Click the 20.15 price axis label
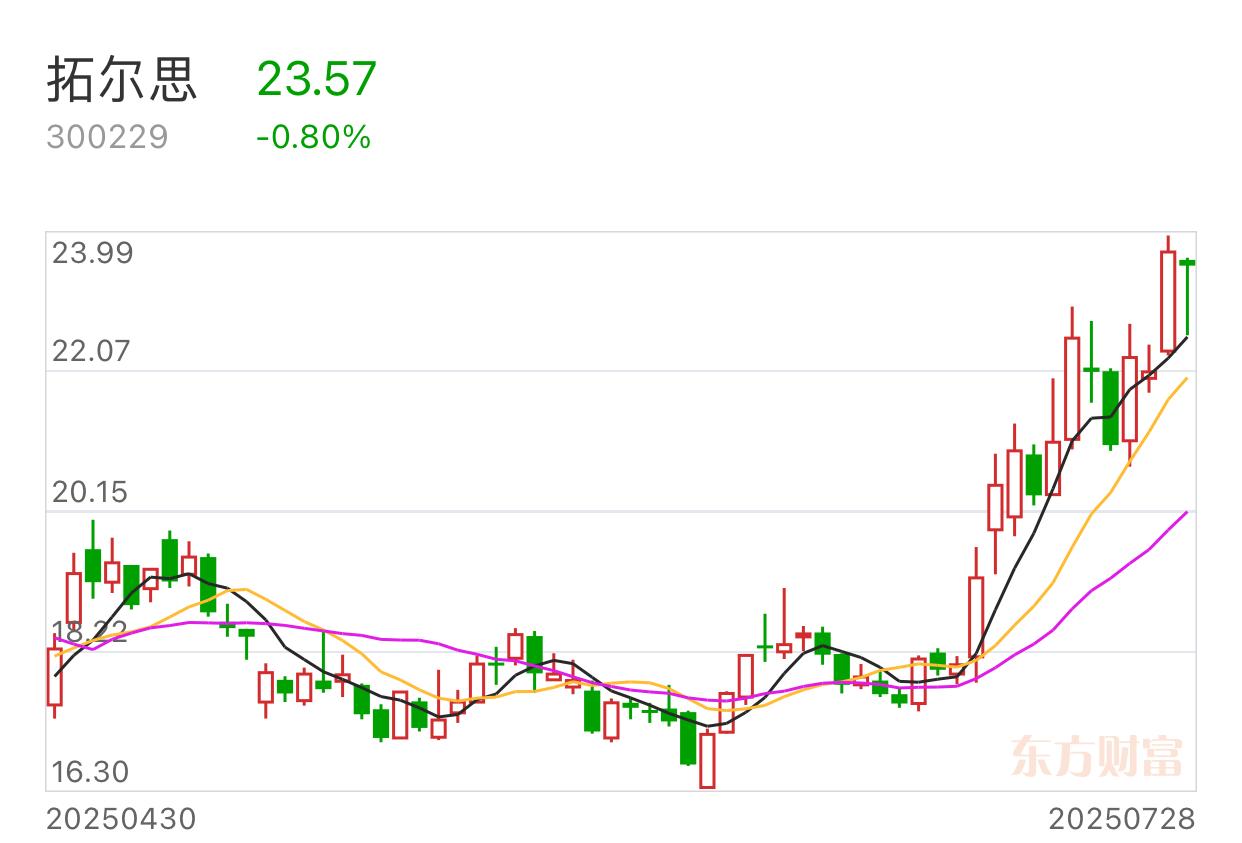The image size is (1242, 843). click(92, 492)
